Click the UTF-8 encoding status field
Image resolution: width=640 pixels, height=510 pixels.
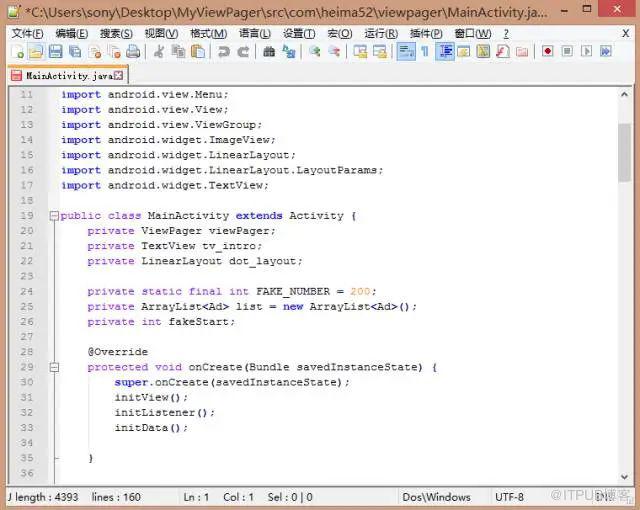coord(509,497)
